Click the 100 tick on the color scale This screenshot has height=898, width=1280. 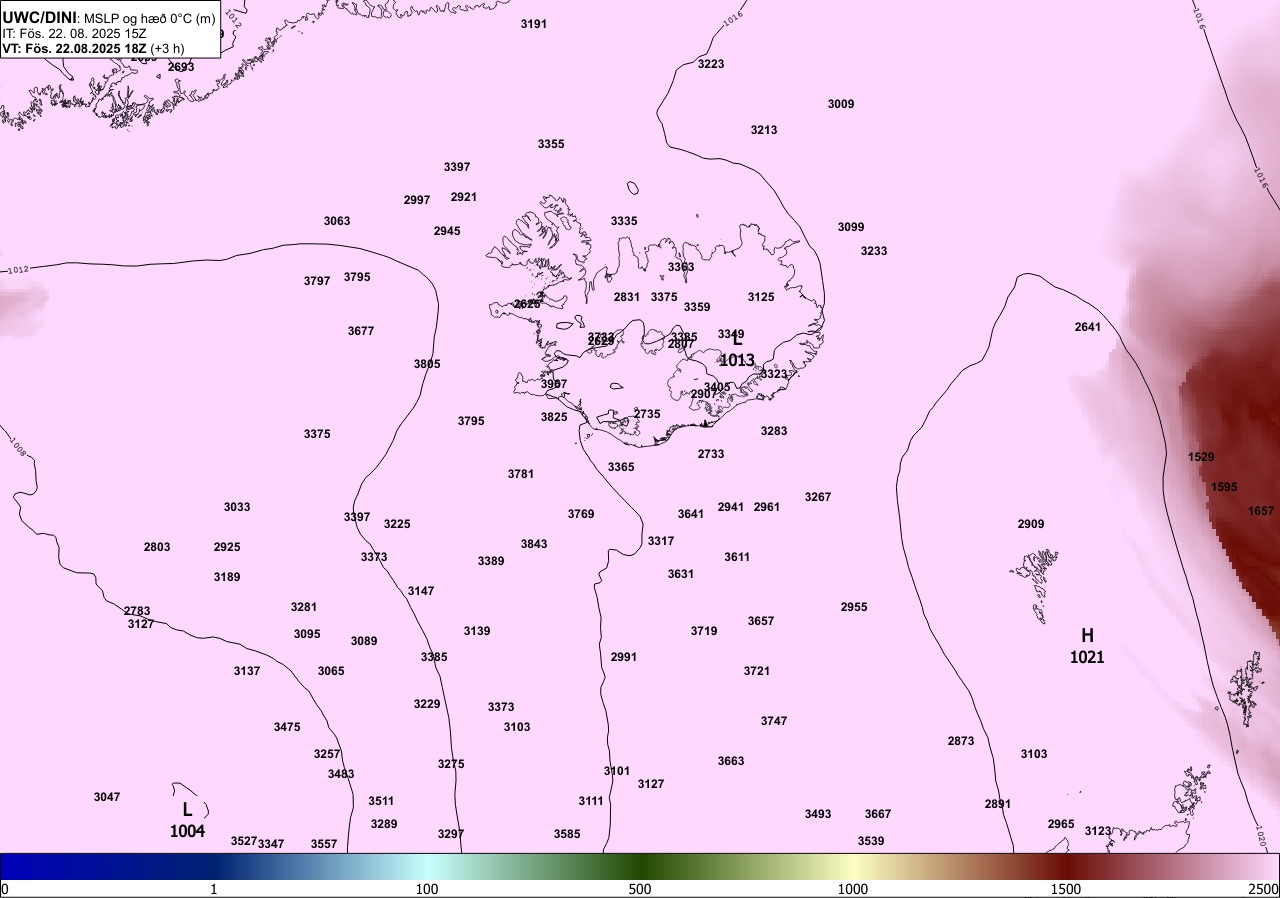click(x=427, y=890)
